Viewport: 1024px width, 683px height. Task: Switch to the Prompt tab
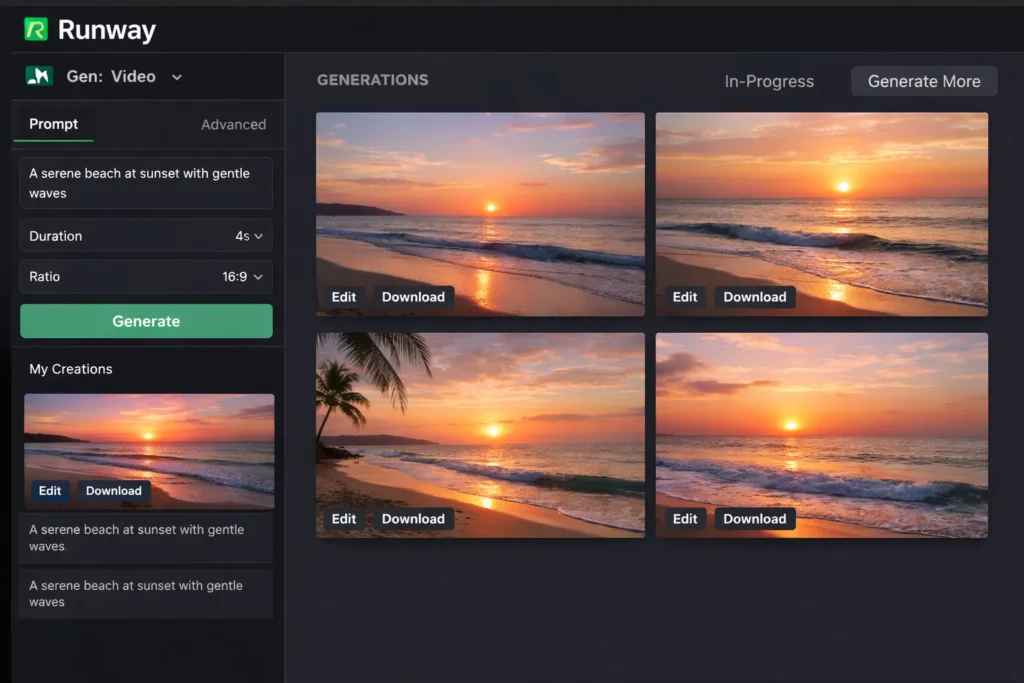pyautogui.click(x=53, y=124)
